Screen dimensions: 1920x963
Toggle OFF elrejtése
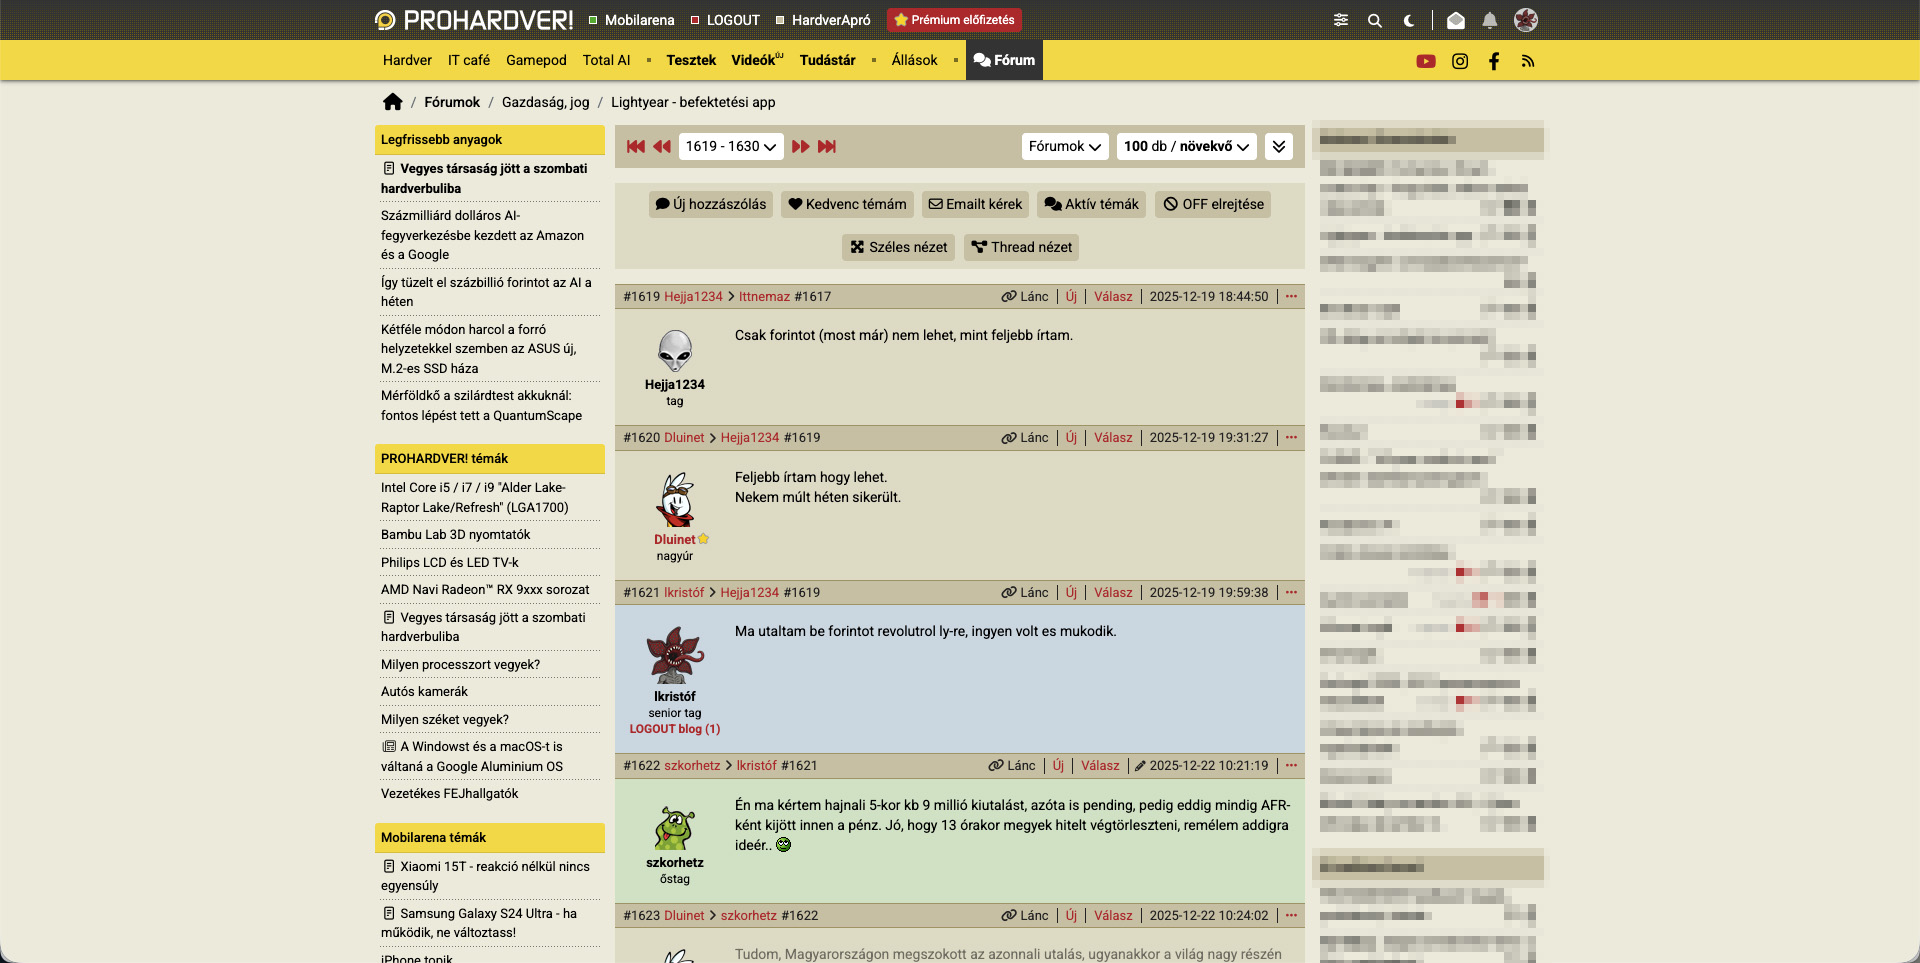[x=1213, y=204]
